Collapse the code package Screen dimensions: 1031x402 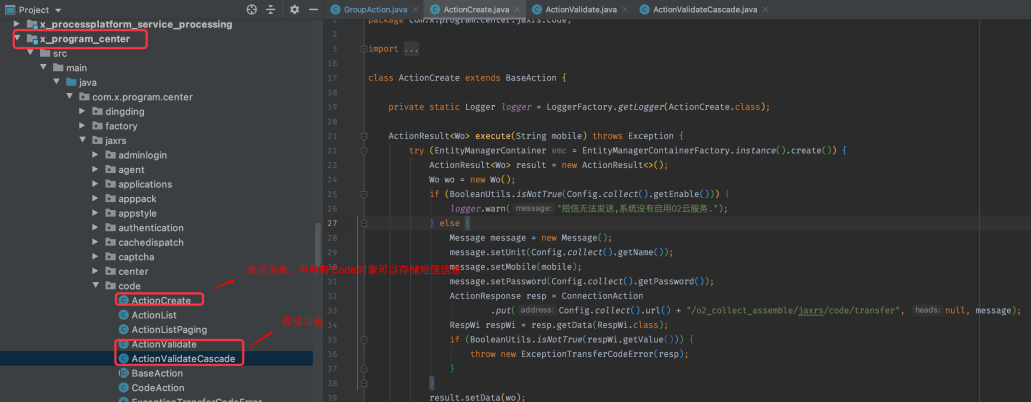point(96,286)
